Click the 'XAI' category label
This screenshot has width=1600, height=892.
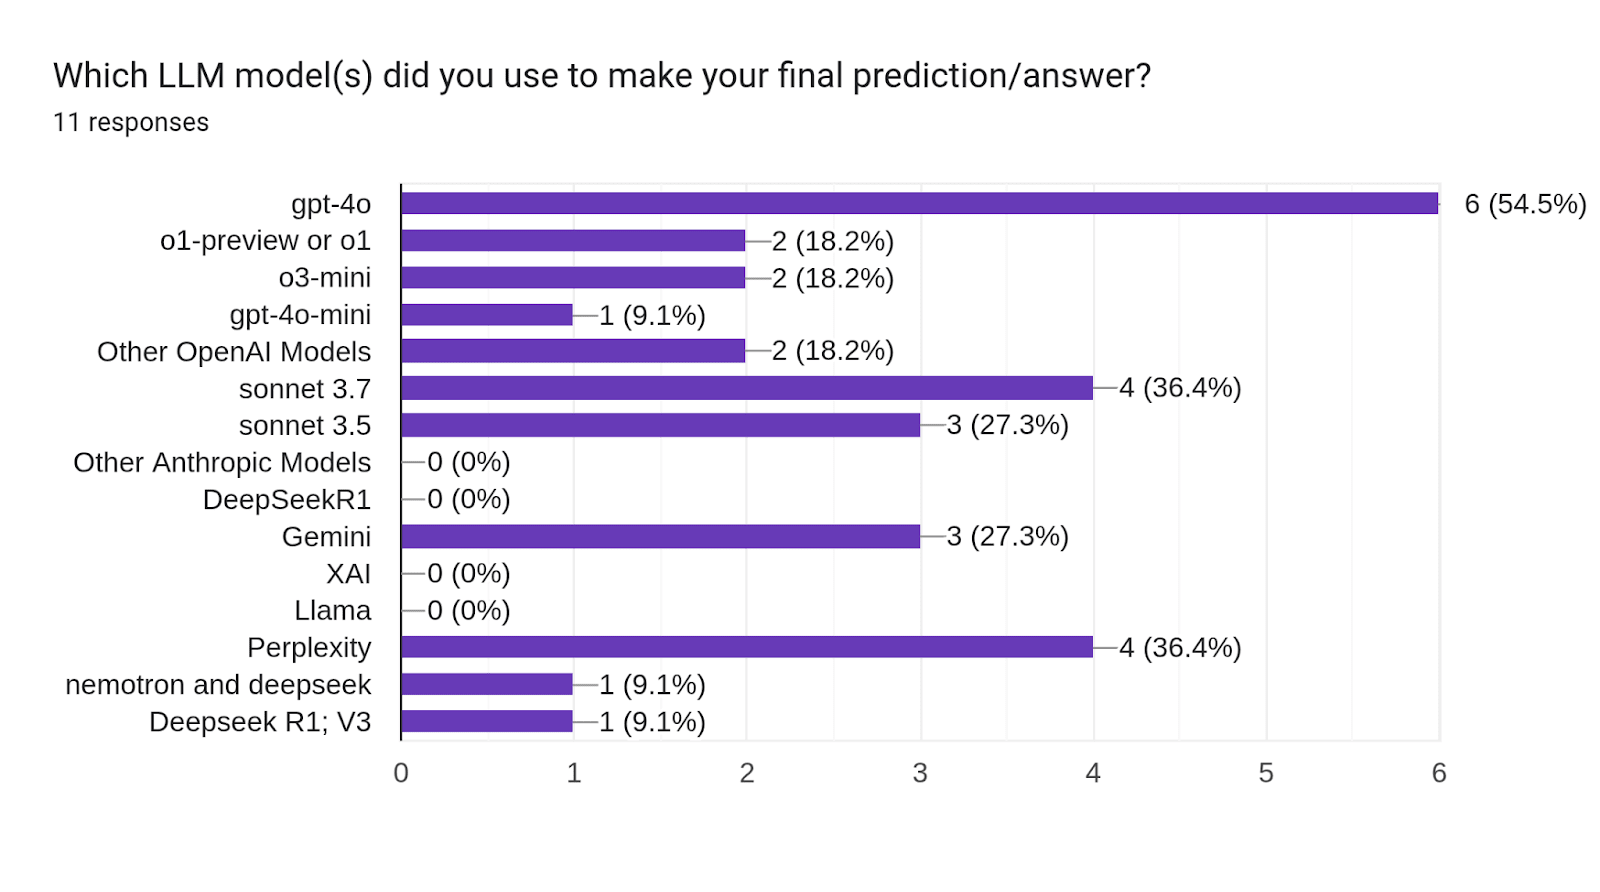click(x=348, y=574)
